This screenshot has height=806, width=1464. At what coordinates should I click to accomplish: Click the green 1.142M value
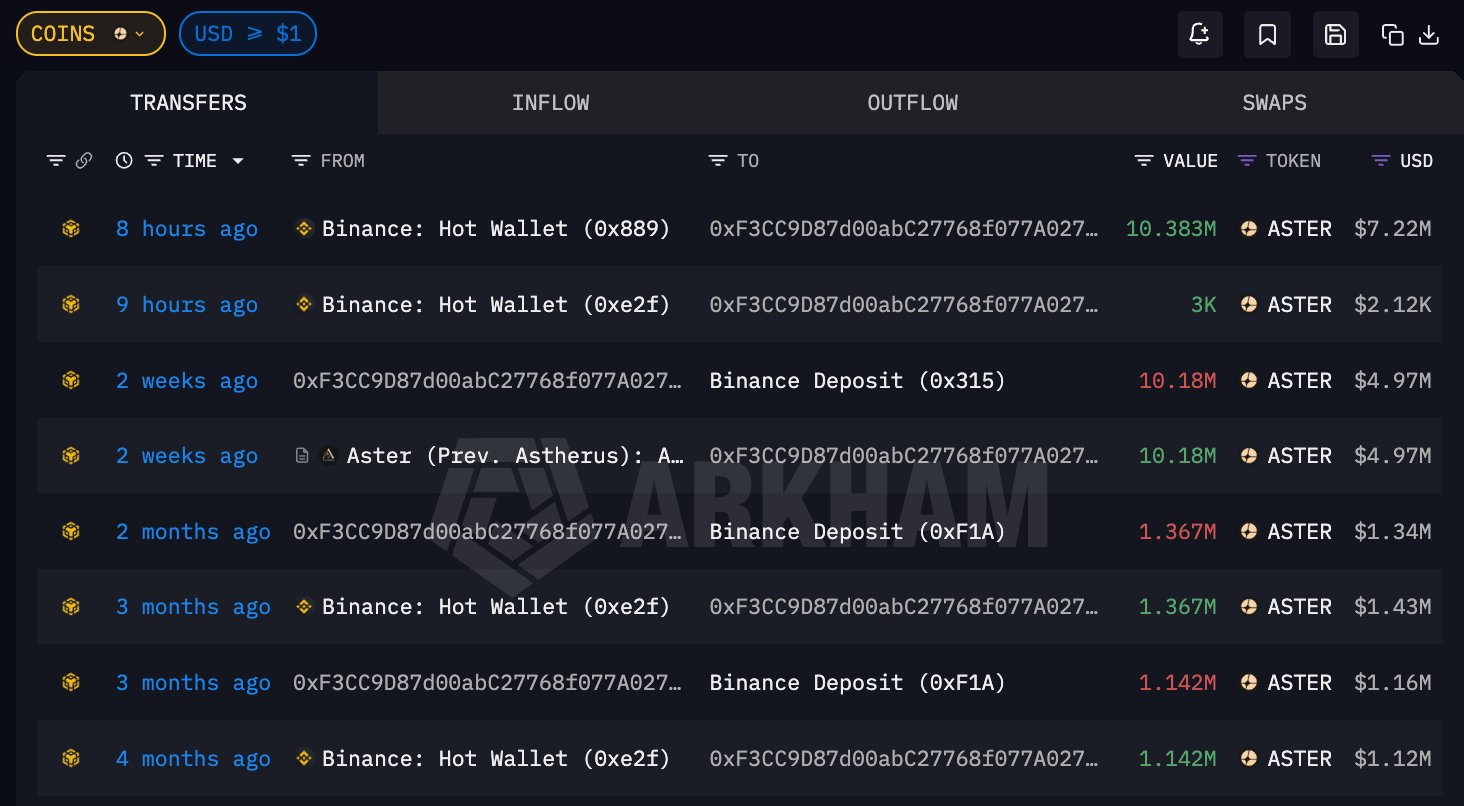click(1178, 759)
